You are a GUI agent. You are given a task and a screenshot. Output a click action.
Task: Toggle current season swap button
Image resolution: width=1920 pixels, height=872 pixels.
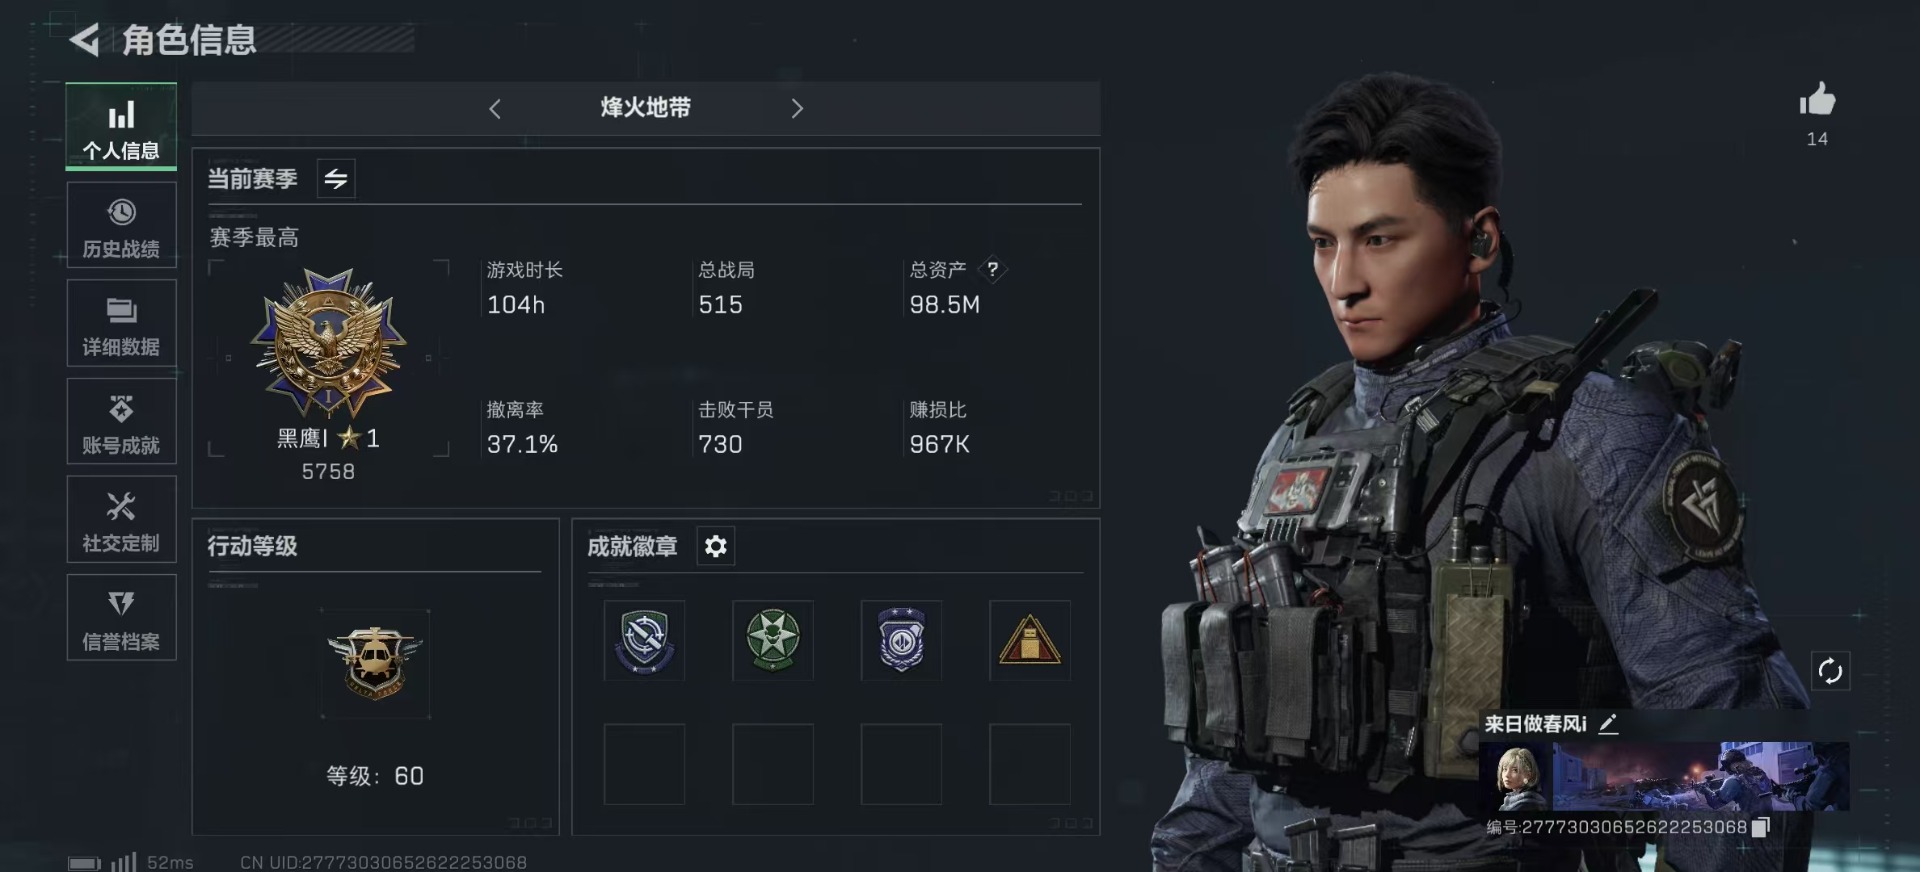[336, 179]
